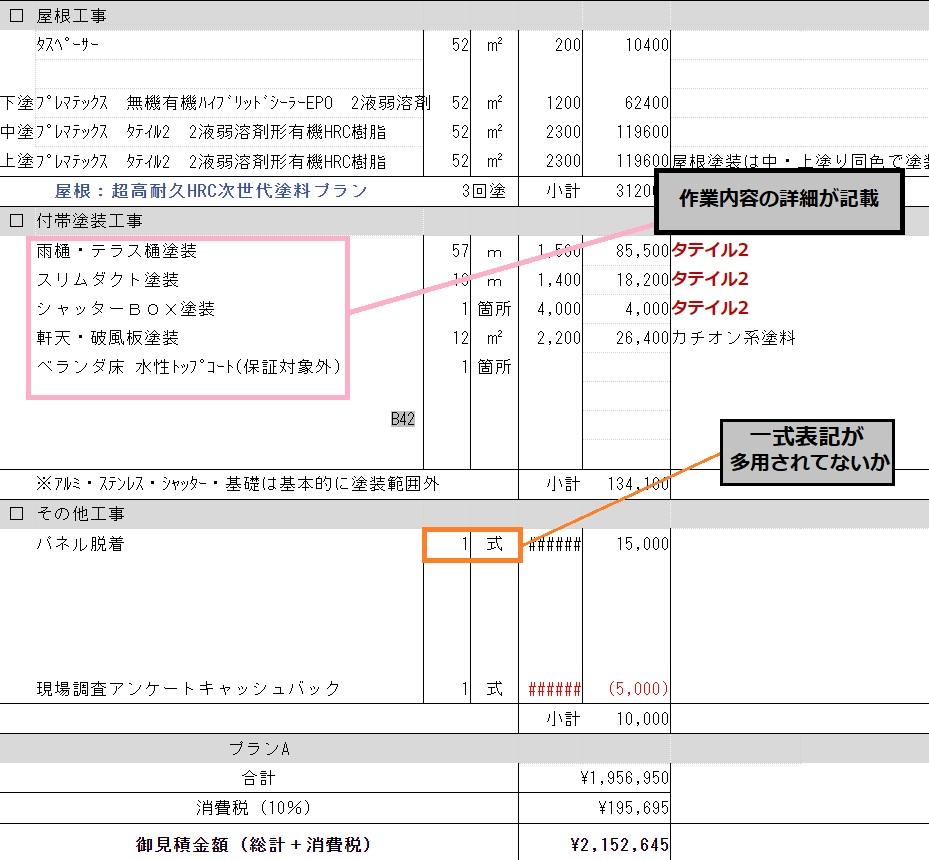
Task: Select the 屋根工事 section header text
Action: point(71,15)
